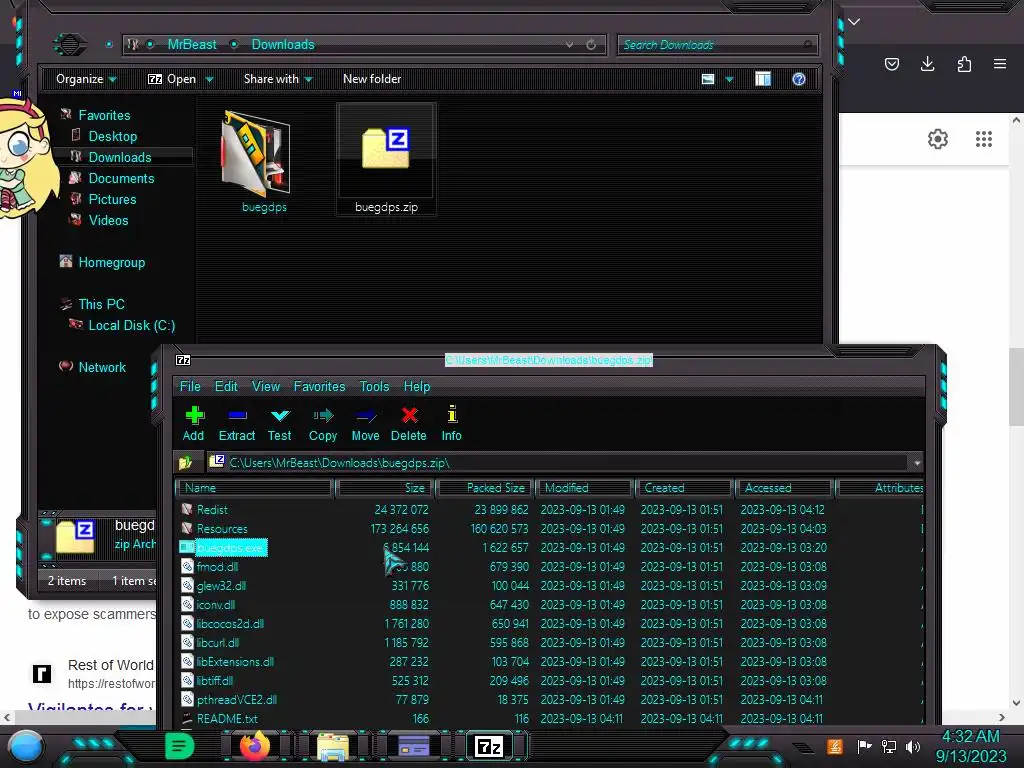Viewport: 1024px width, 768px height.
Task: Expand the Open button dropdown arrow
Action: (x=209, y=79)
